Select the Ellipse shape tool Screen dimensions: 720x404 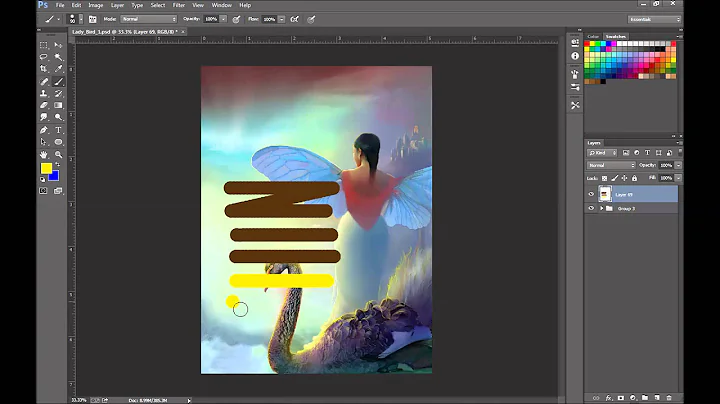point(58,142)
